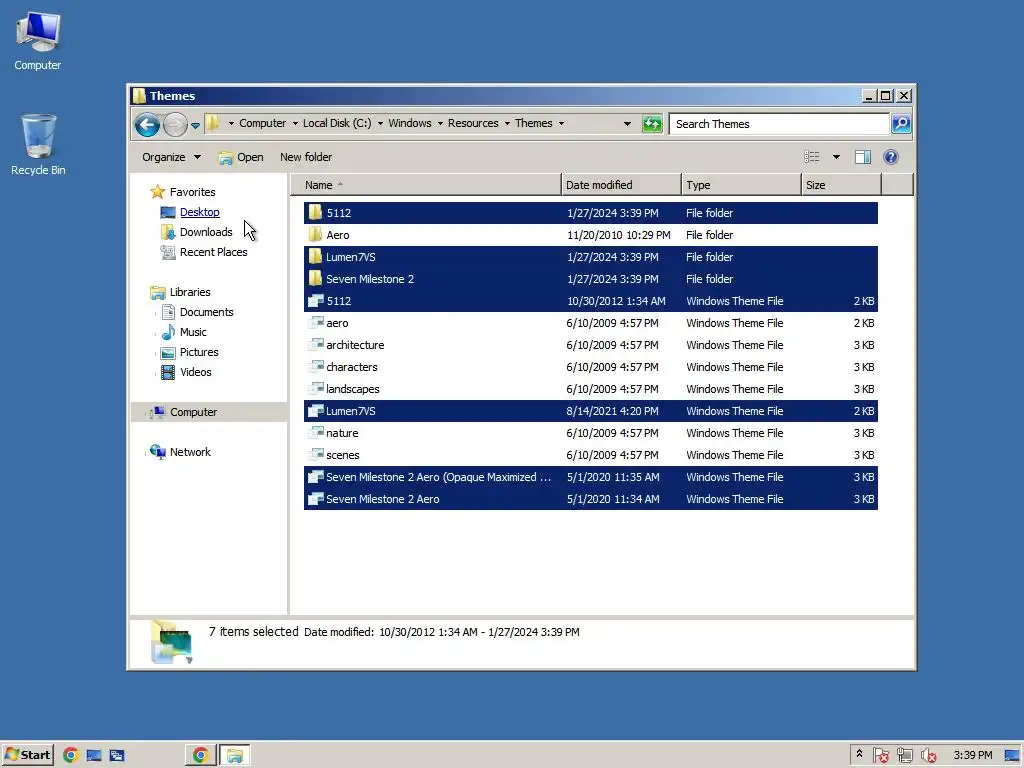
Task: Click the search magnifier button
Action: click(x=901, y=123)
